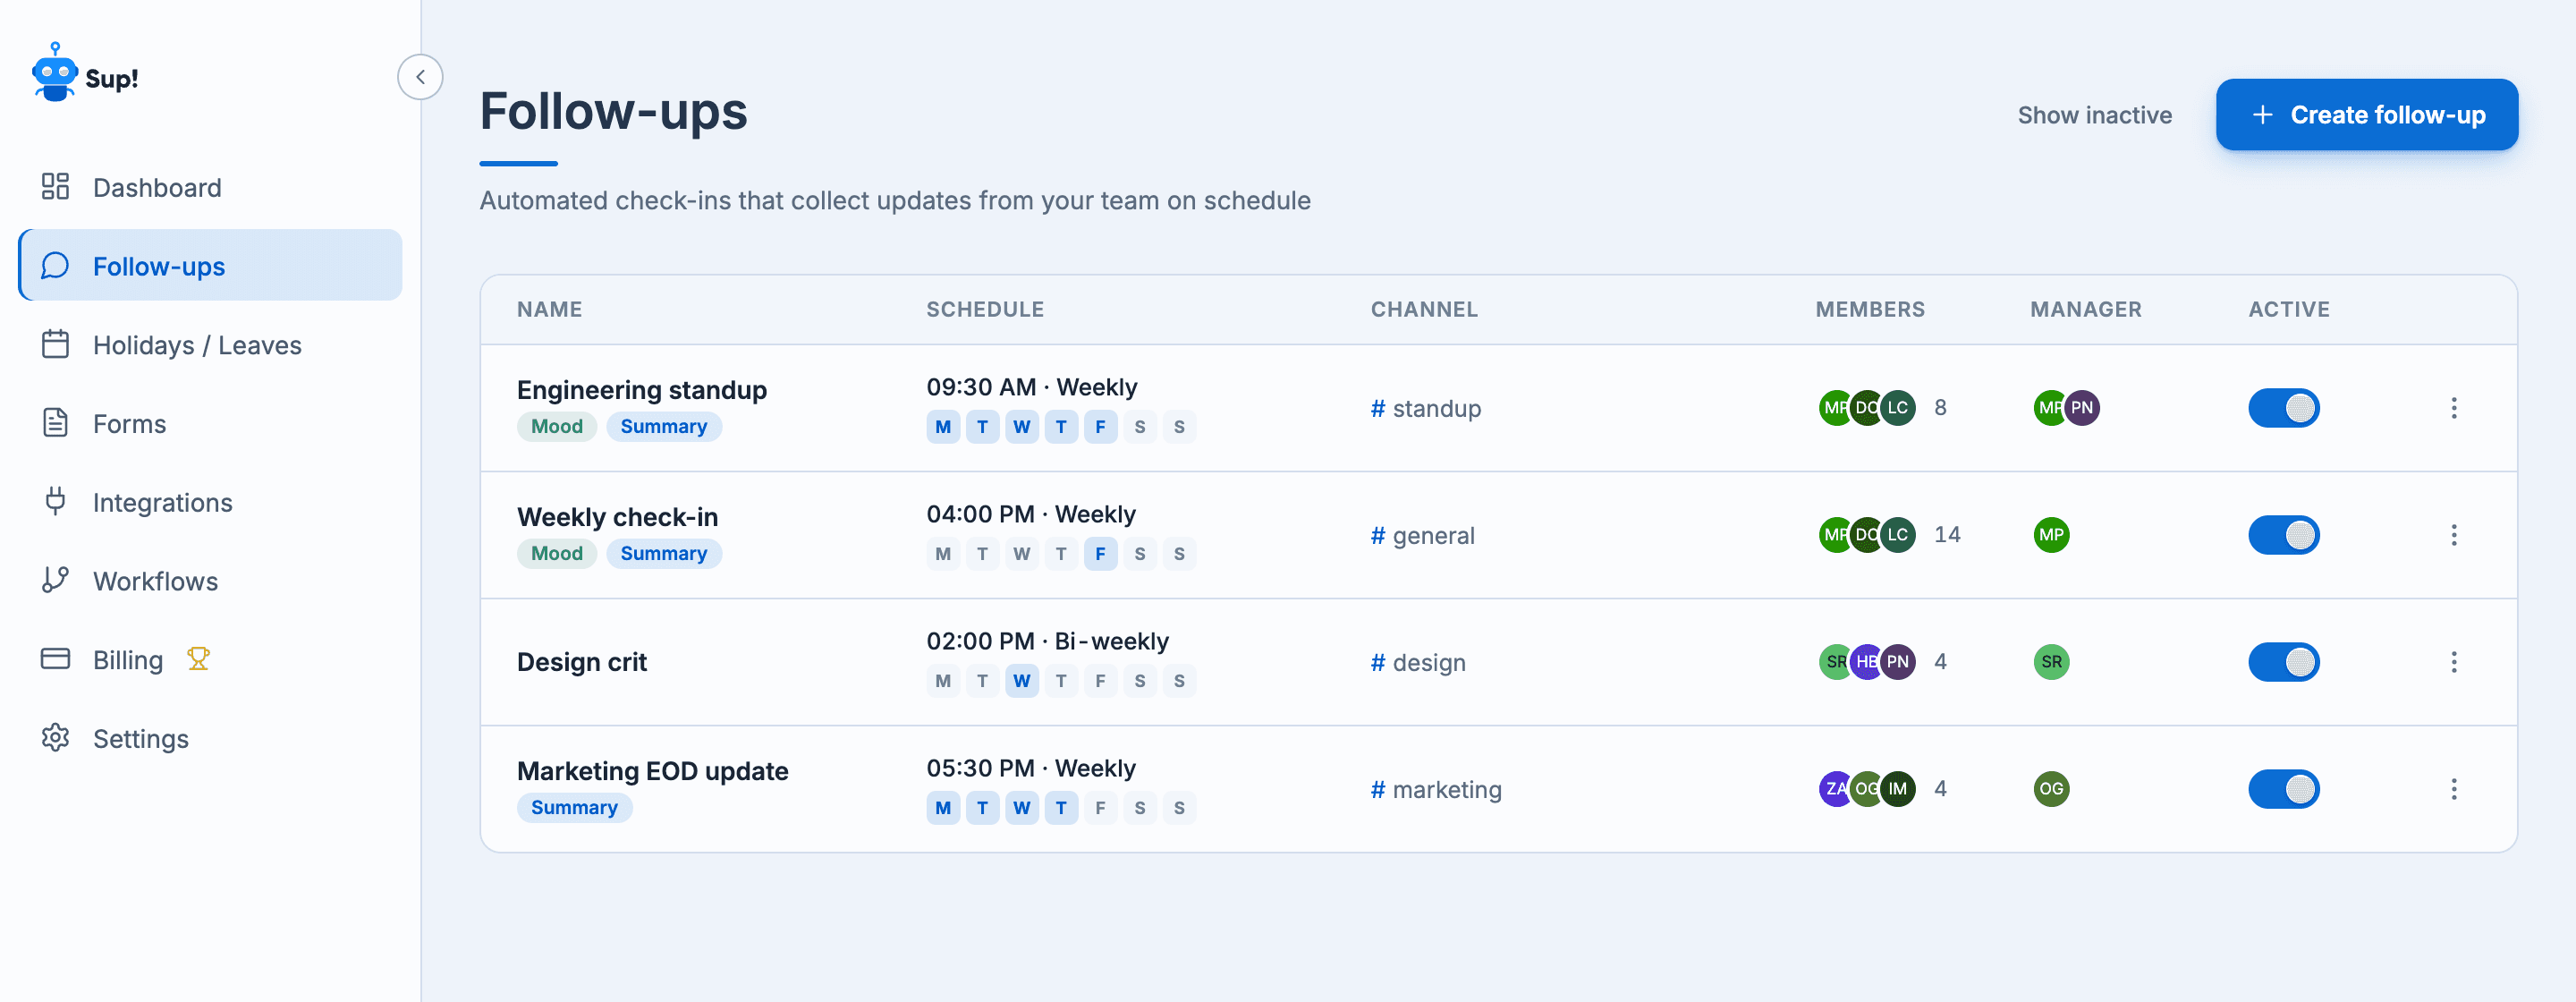Click the Summary tag on Marketing EOD update

pos(574,807)
